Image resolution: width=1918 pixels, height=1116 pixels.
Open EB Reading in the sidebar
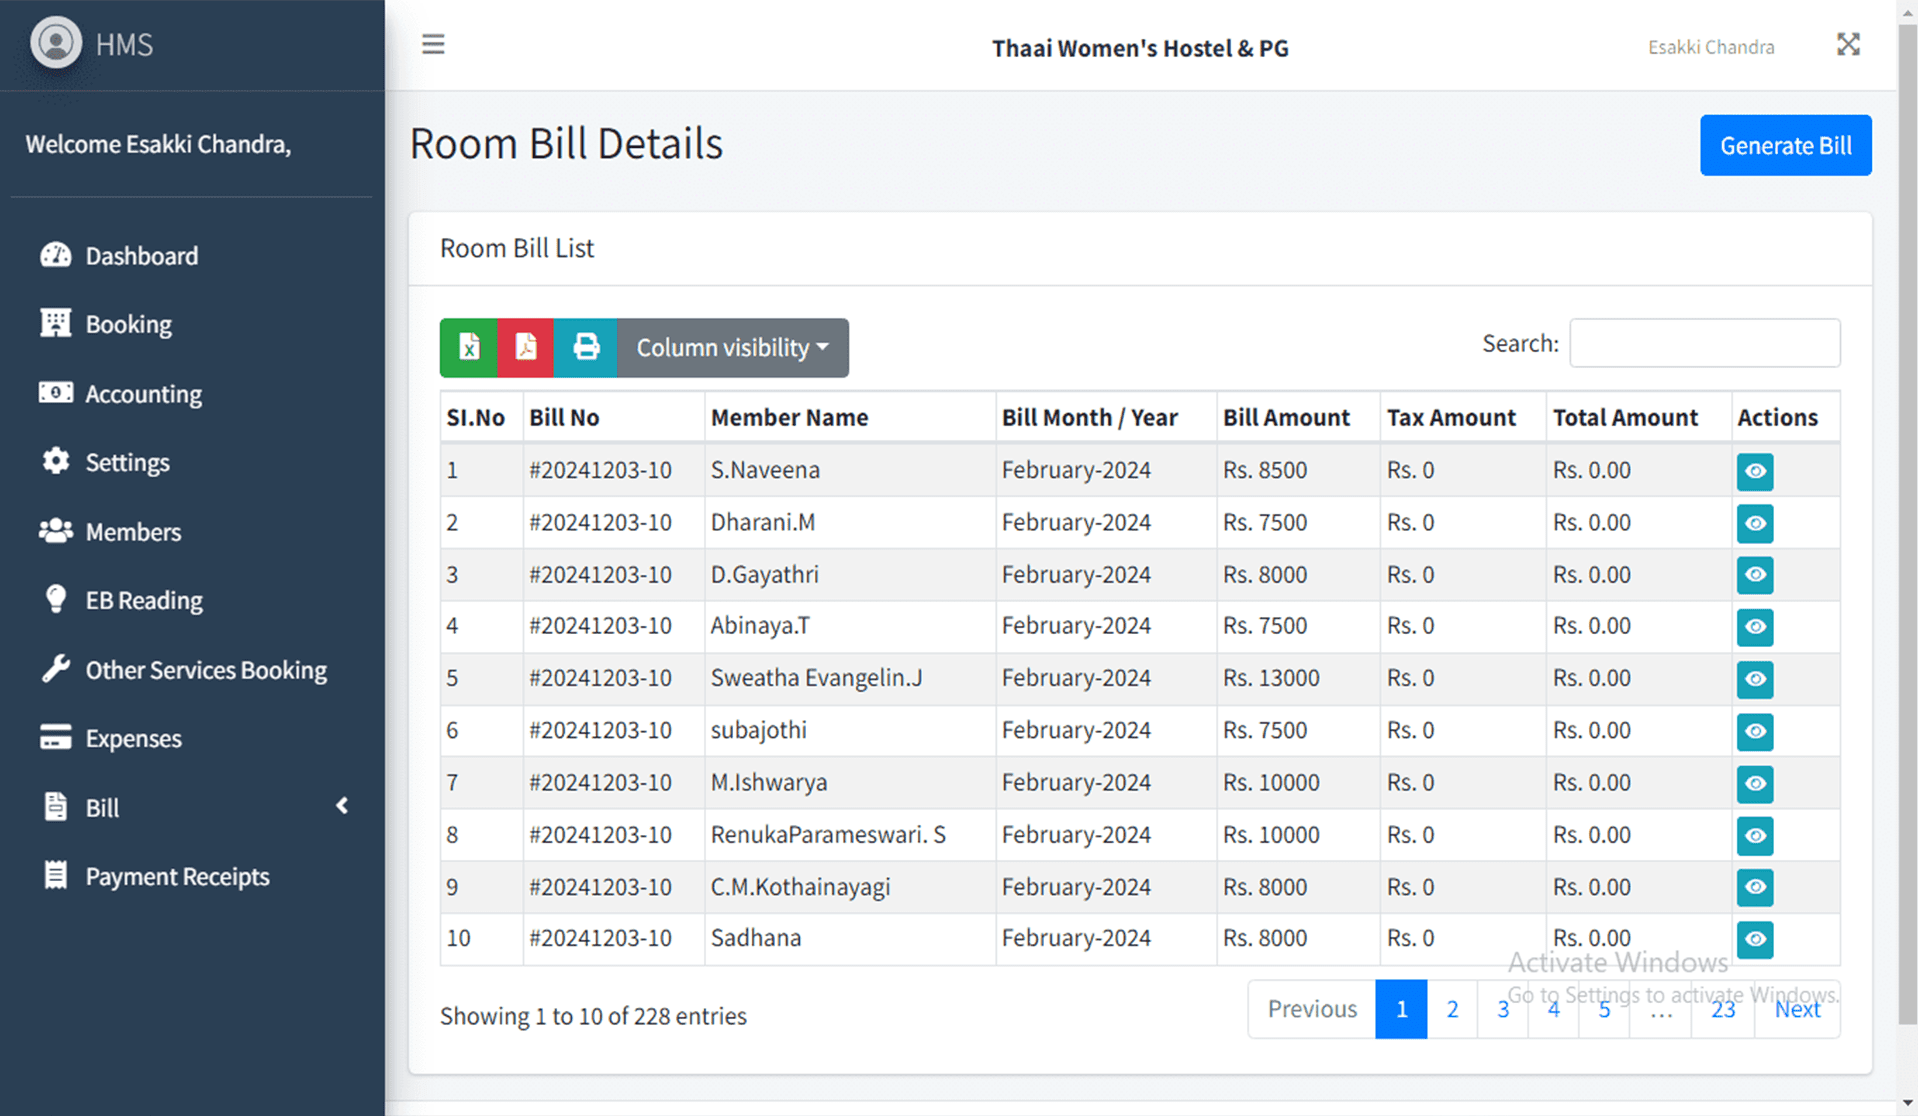(x=144, y=600)
